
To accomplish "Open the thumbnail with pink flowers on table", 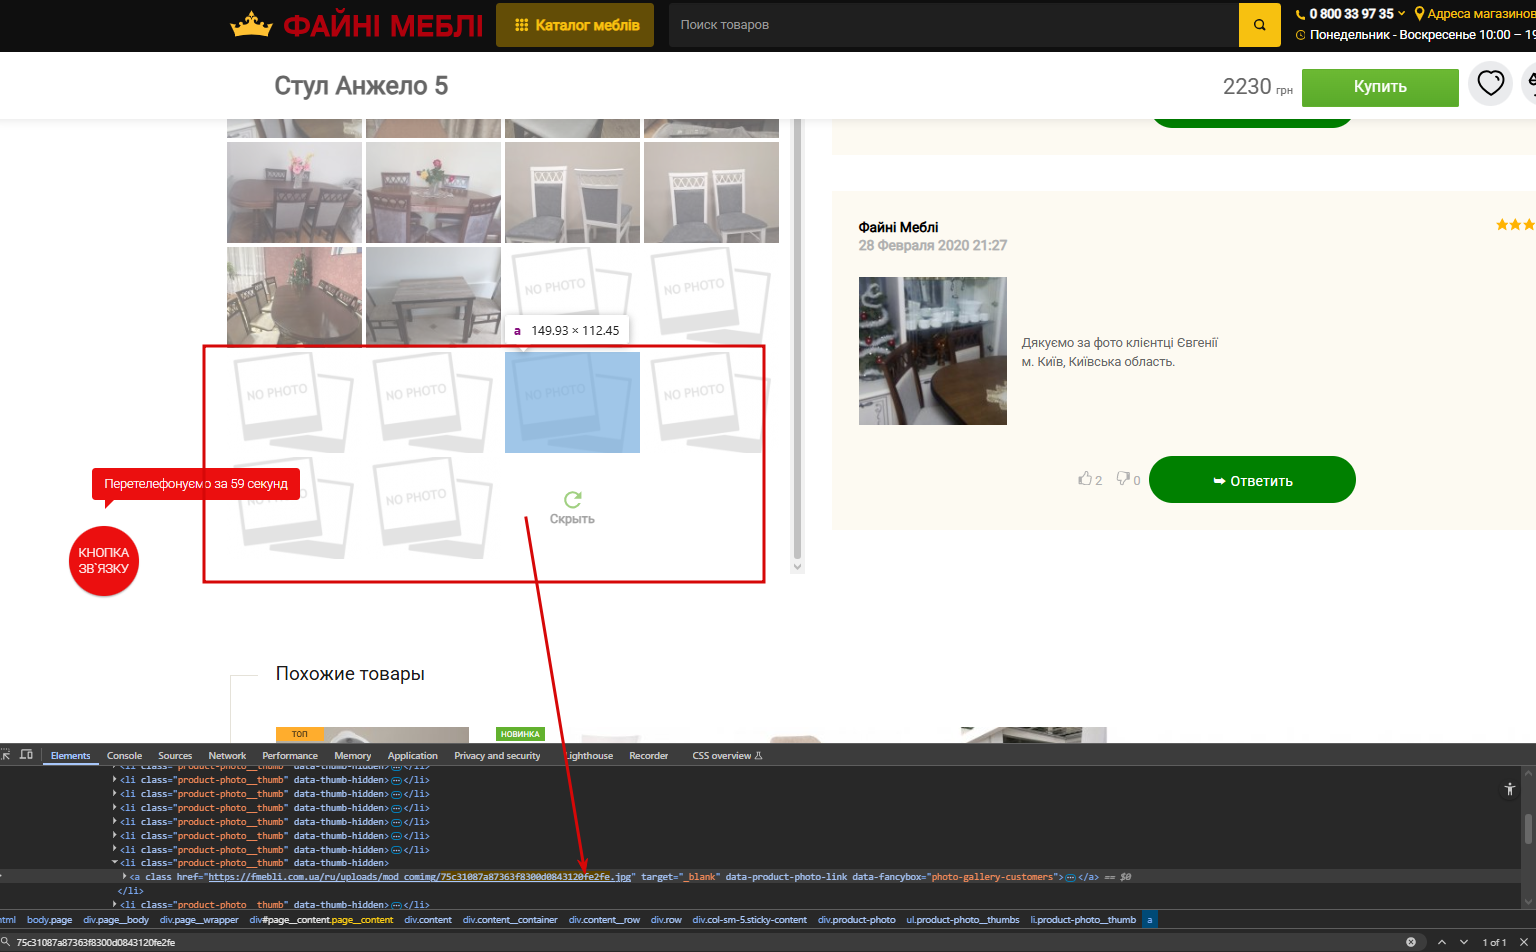I will pyautogui.click(x=294, y=192).
